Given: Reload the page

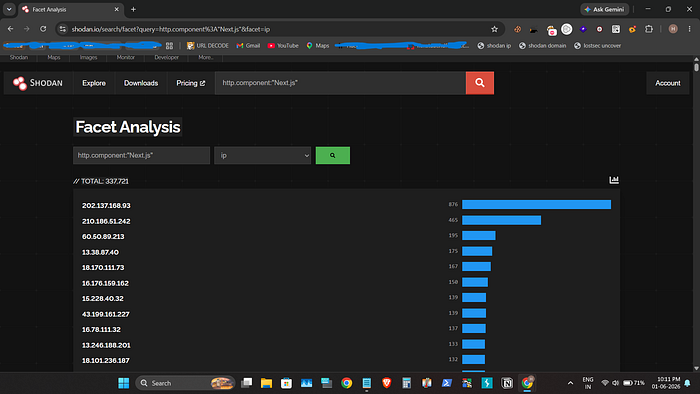Looking at the screenshot, I should point(43,29).
